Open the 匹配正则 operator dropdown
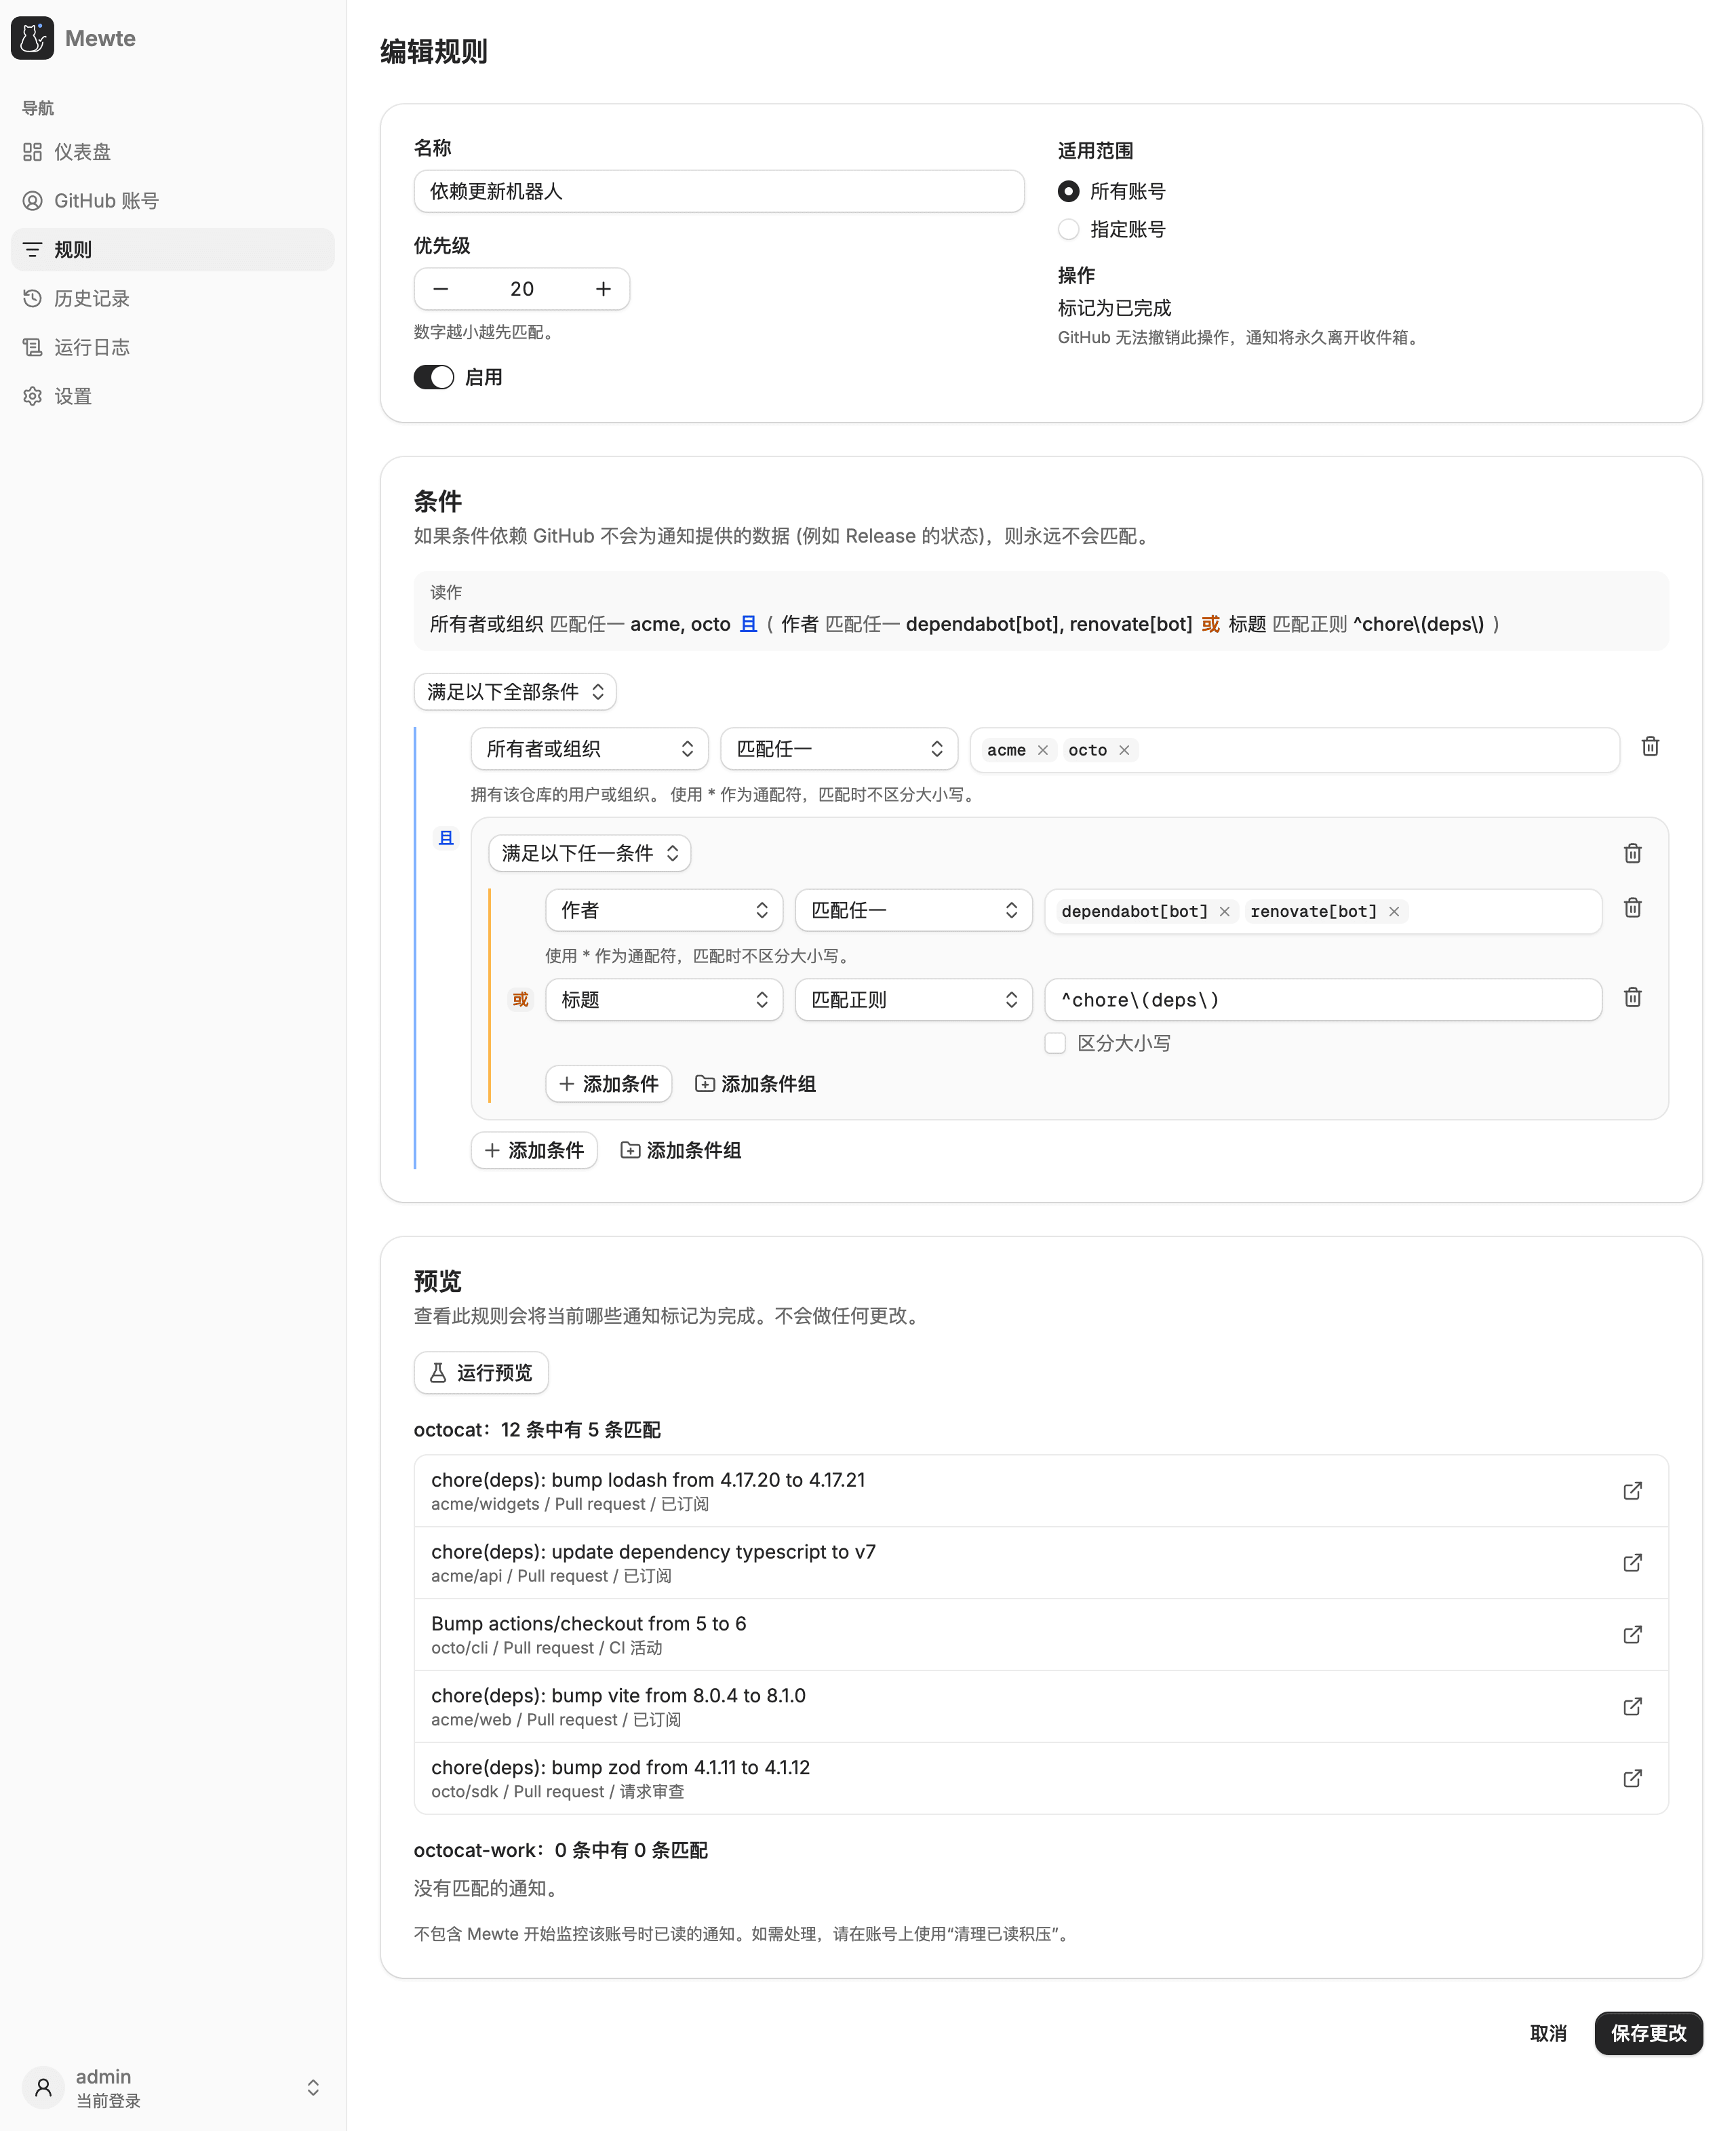The image size is (1736, 2131). [914, 1000]
